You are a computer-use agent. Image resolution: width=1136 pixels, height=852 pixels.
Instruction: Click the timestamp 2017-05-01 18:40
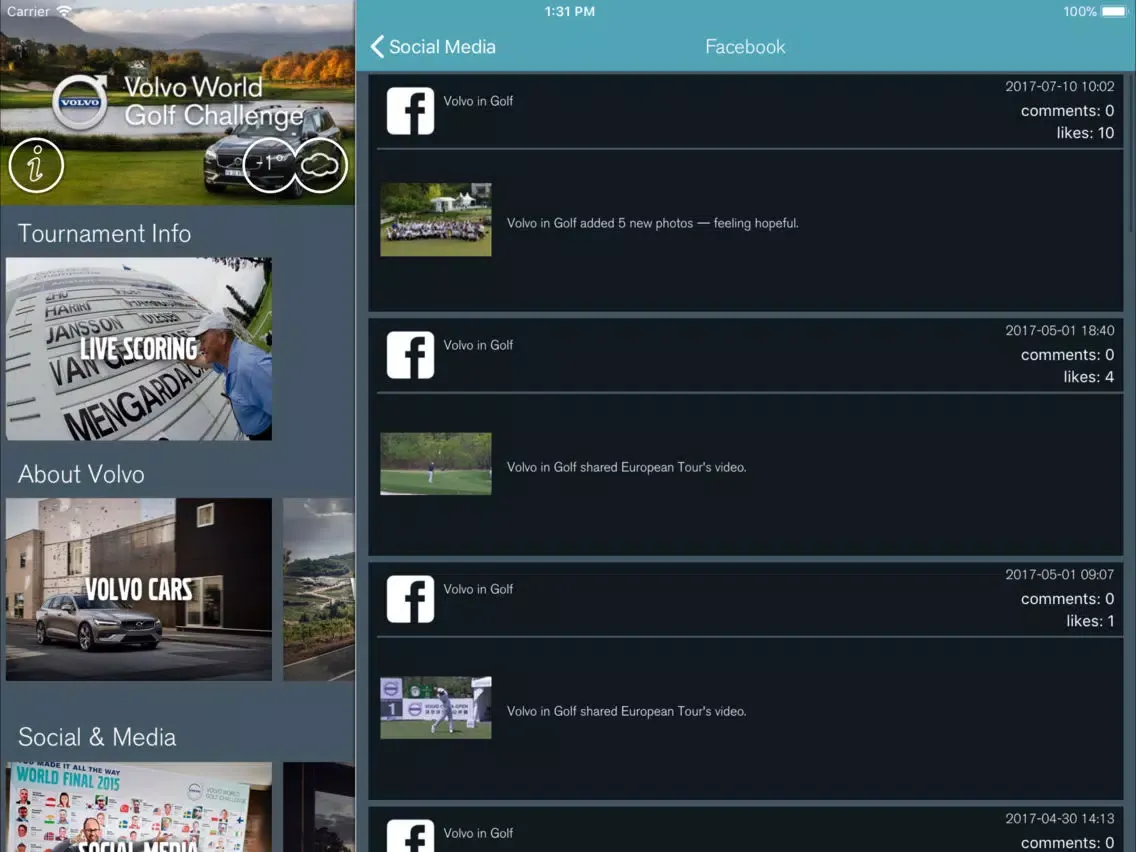(1060, 330)
